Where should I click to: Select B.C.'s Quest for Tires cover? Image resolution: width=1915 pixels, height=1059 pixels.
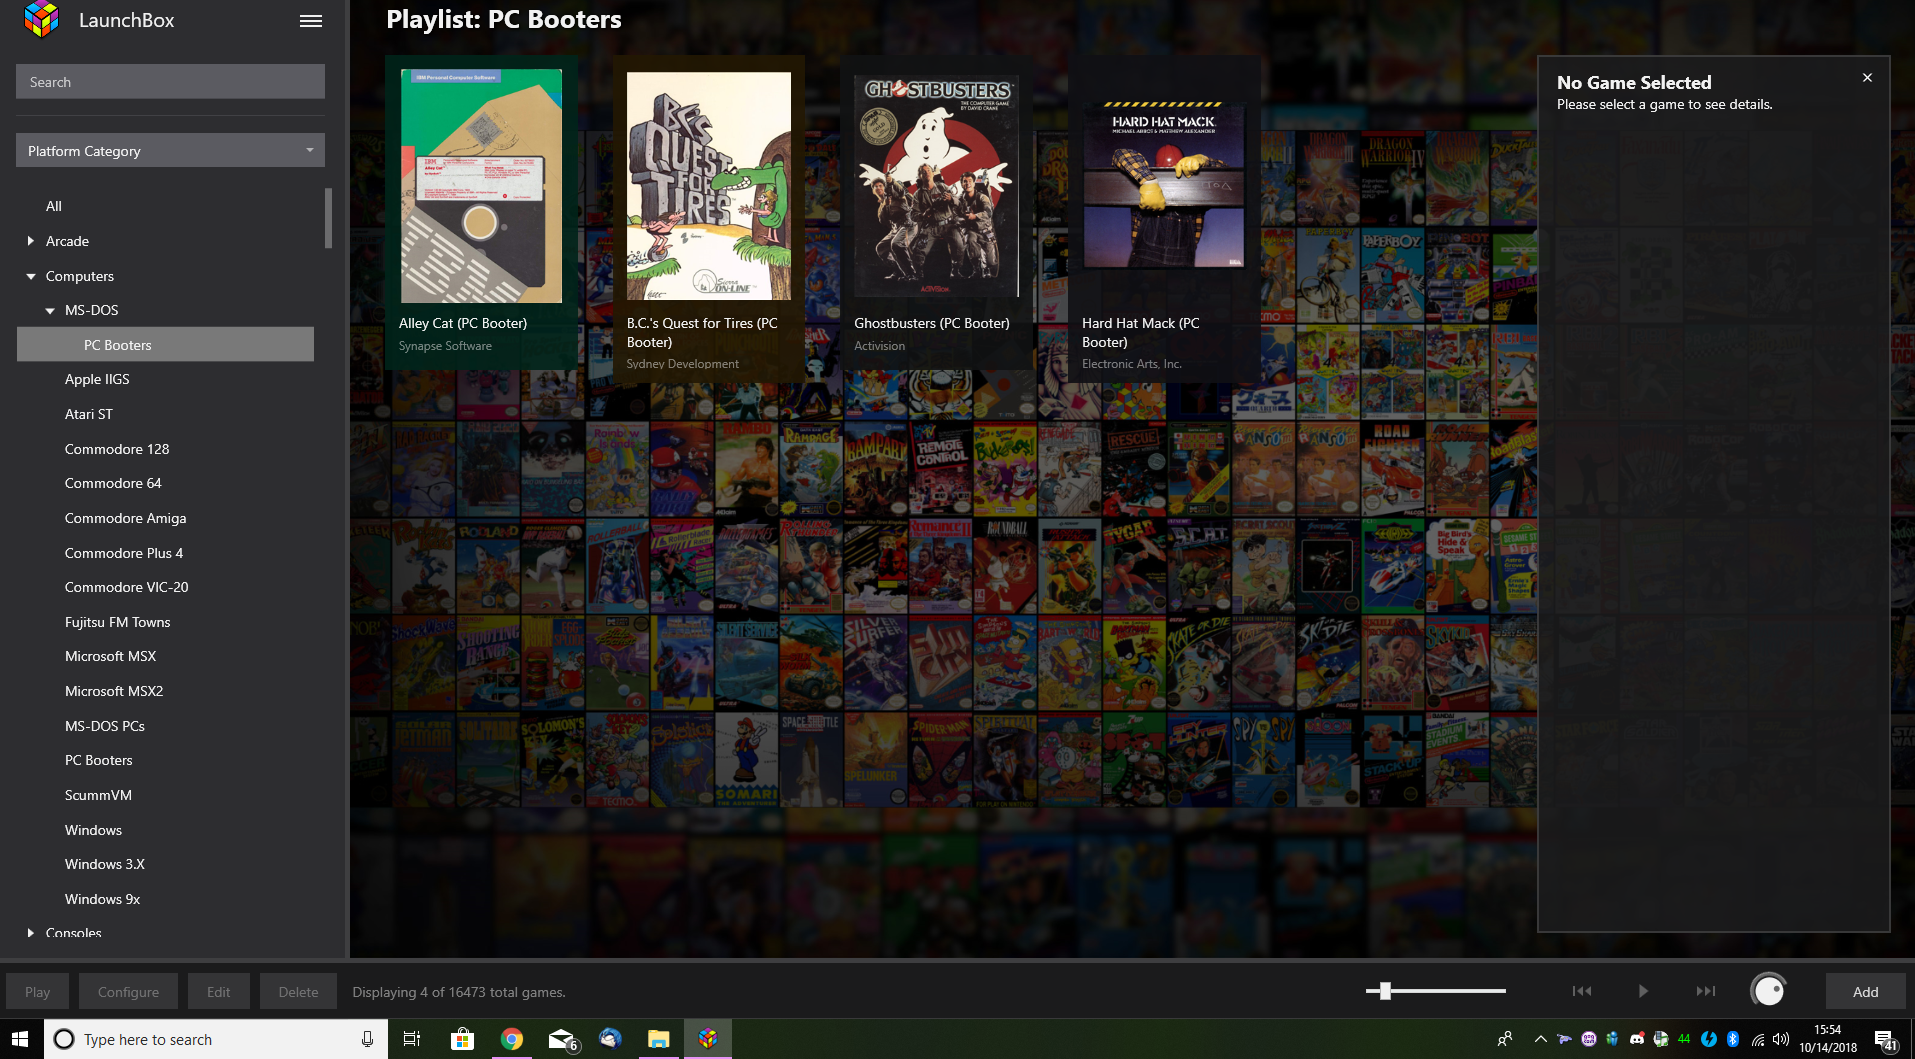point(709,186)
